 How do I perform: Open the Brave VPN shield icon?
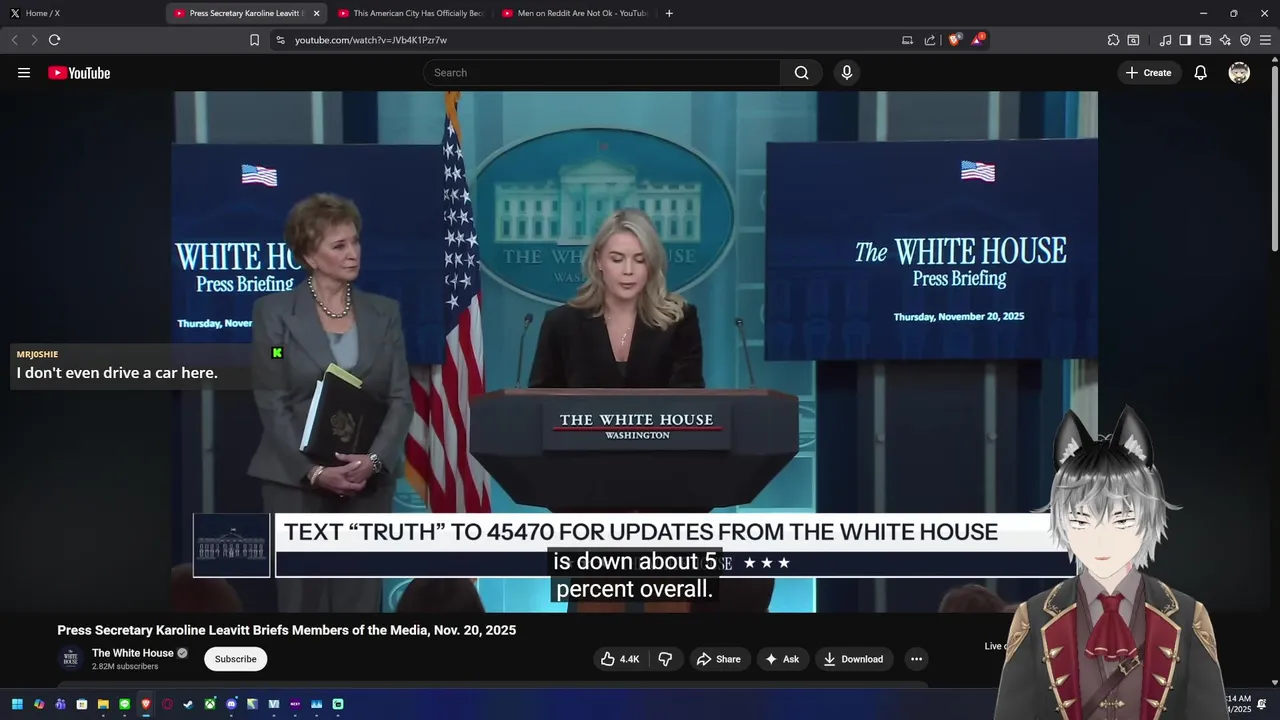tap(1245, 40)
